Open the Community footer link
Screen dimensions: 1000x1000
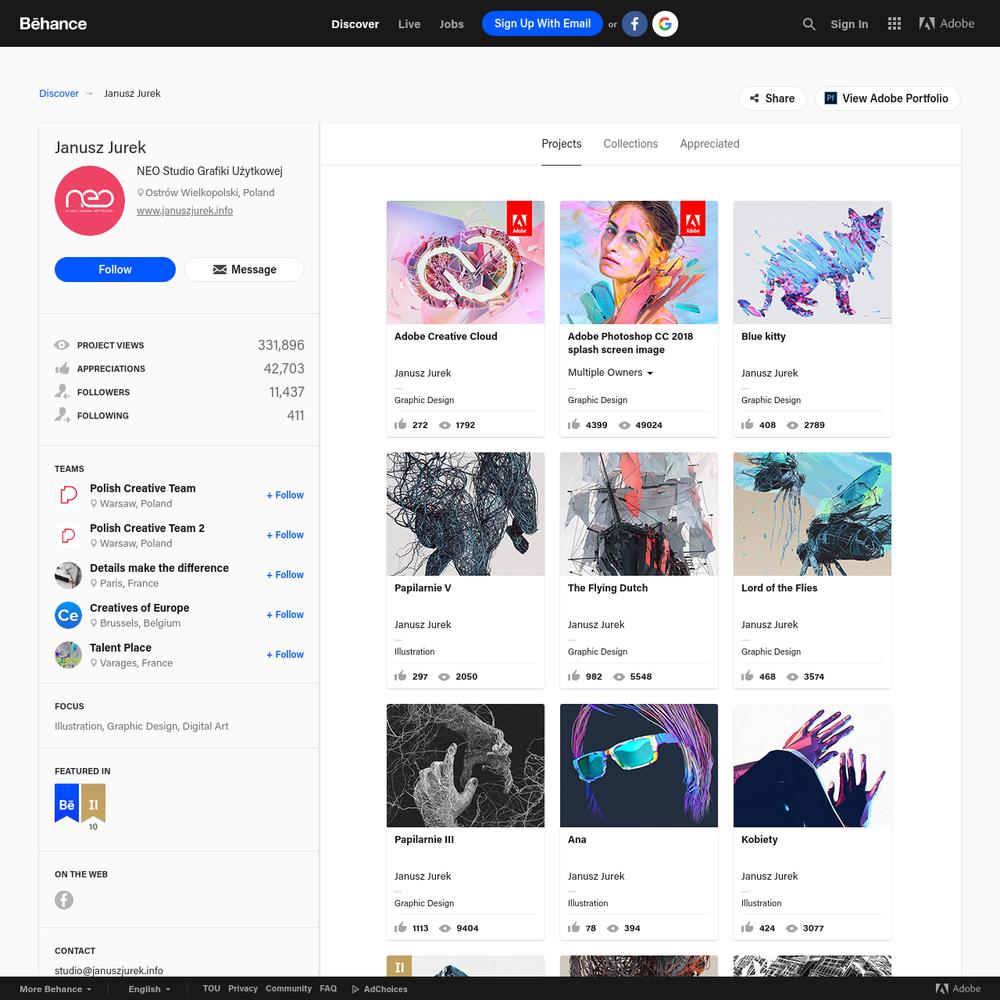click(x=288, y=989)
